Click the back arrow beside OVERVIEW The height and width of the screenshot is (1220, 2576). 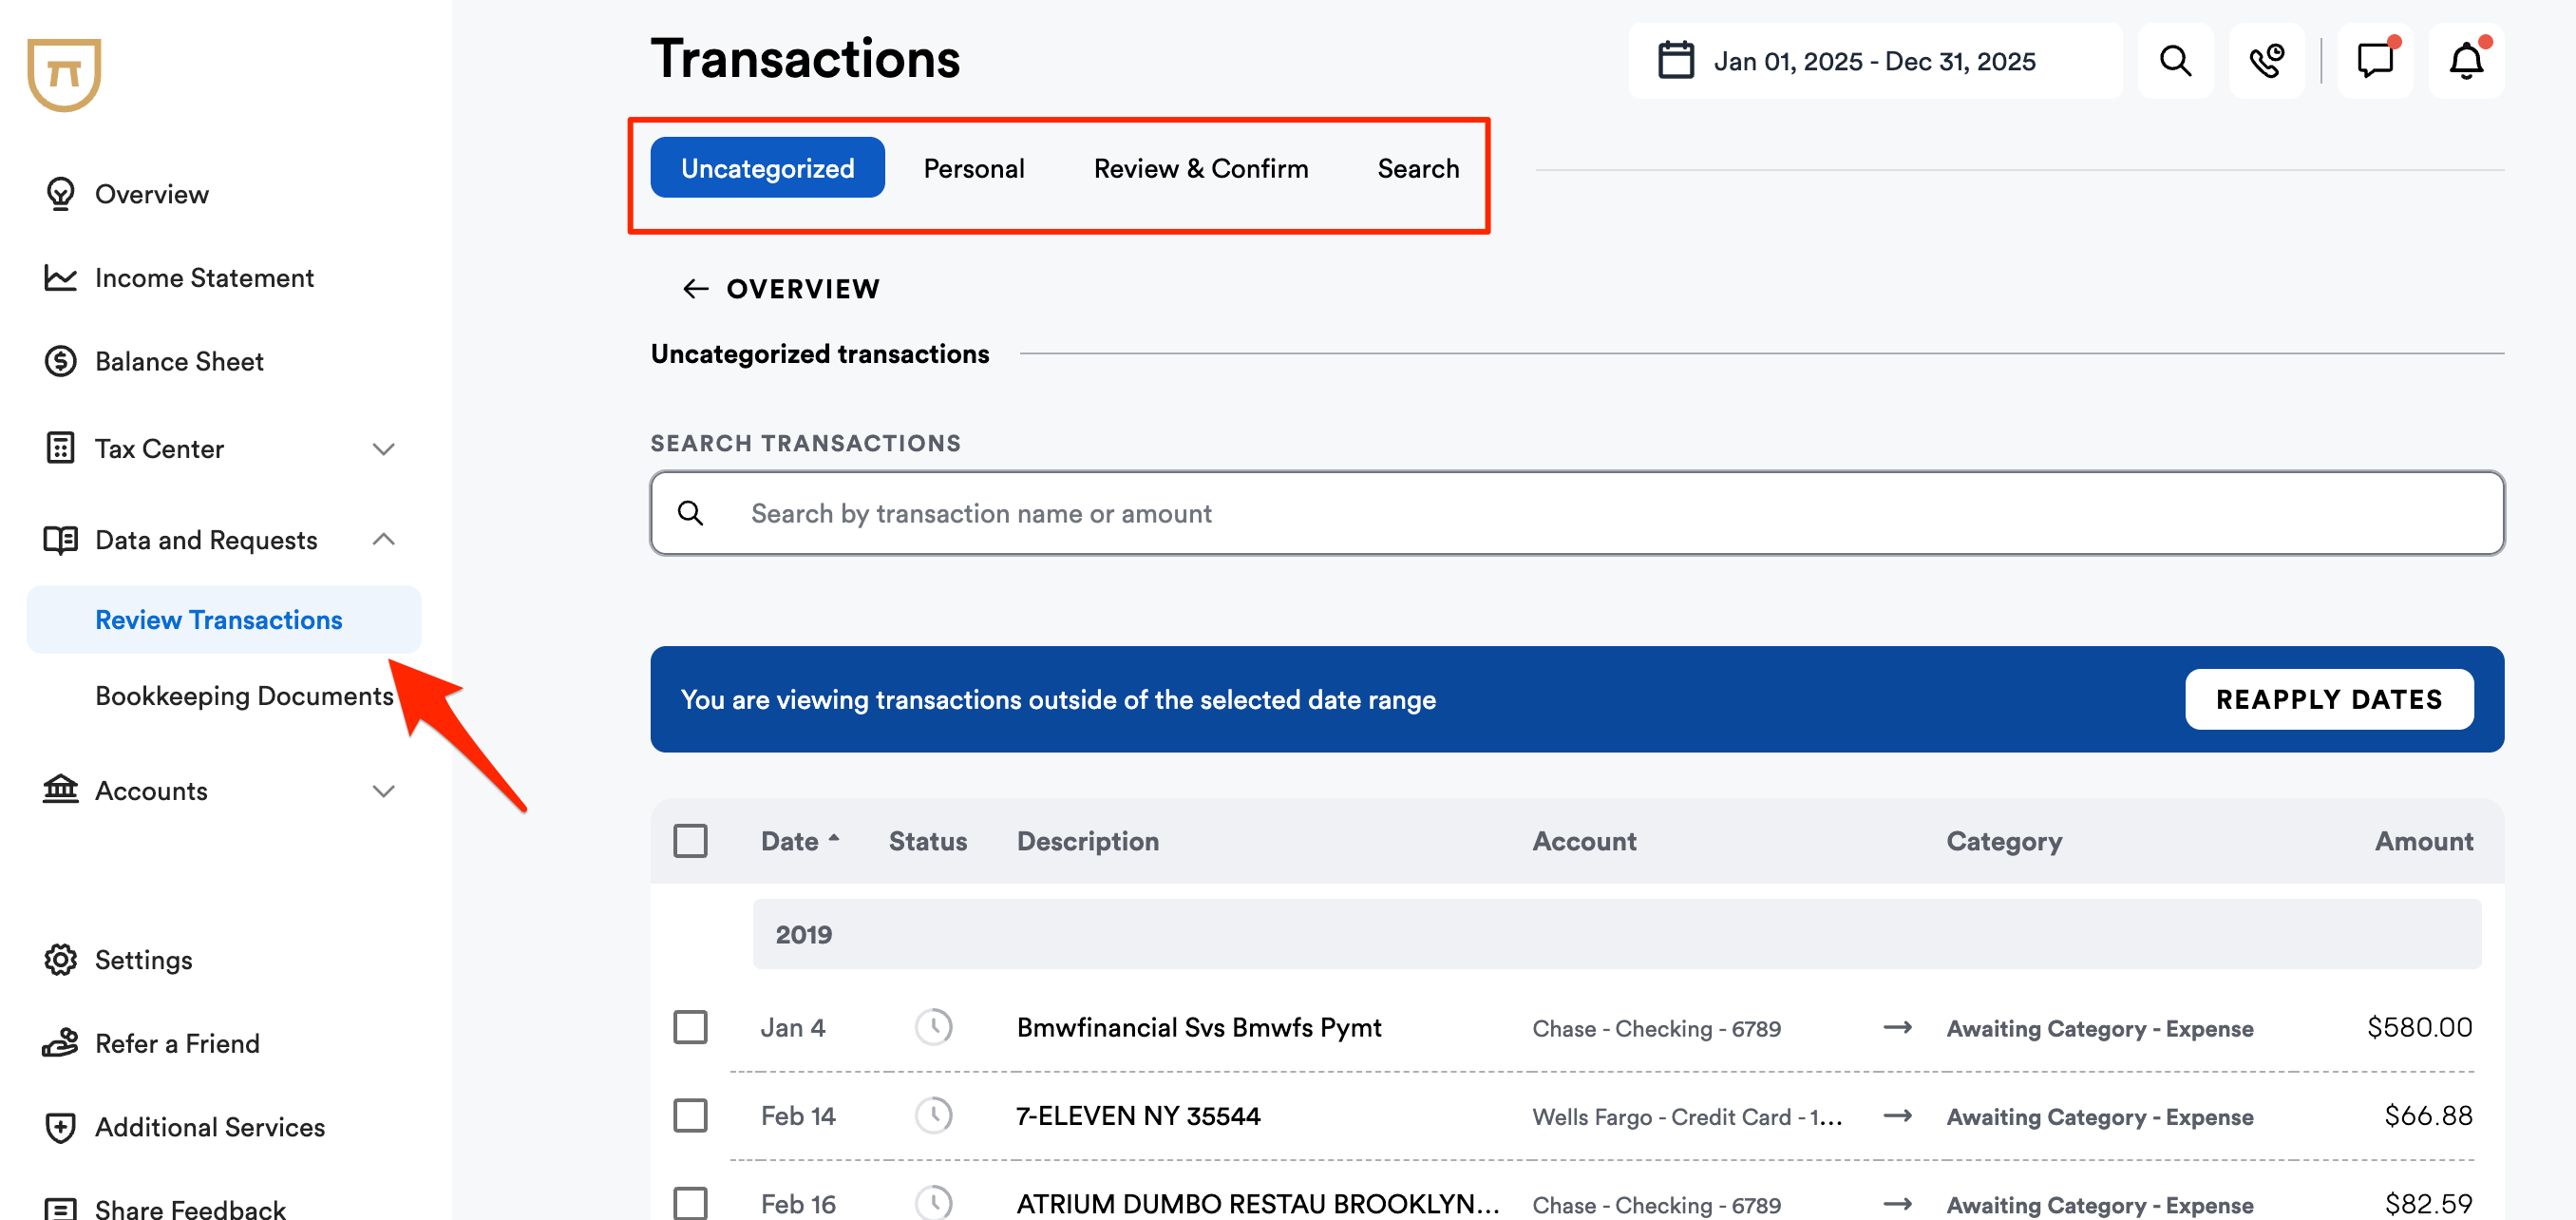(x=695, y=289)
